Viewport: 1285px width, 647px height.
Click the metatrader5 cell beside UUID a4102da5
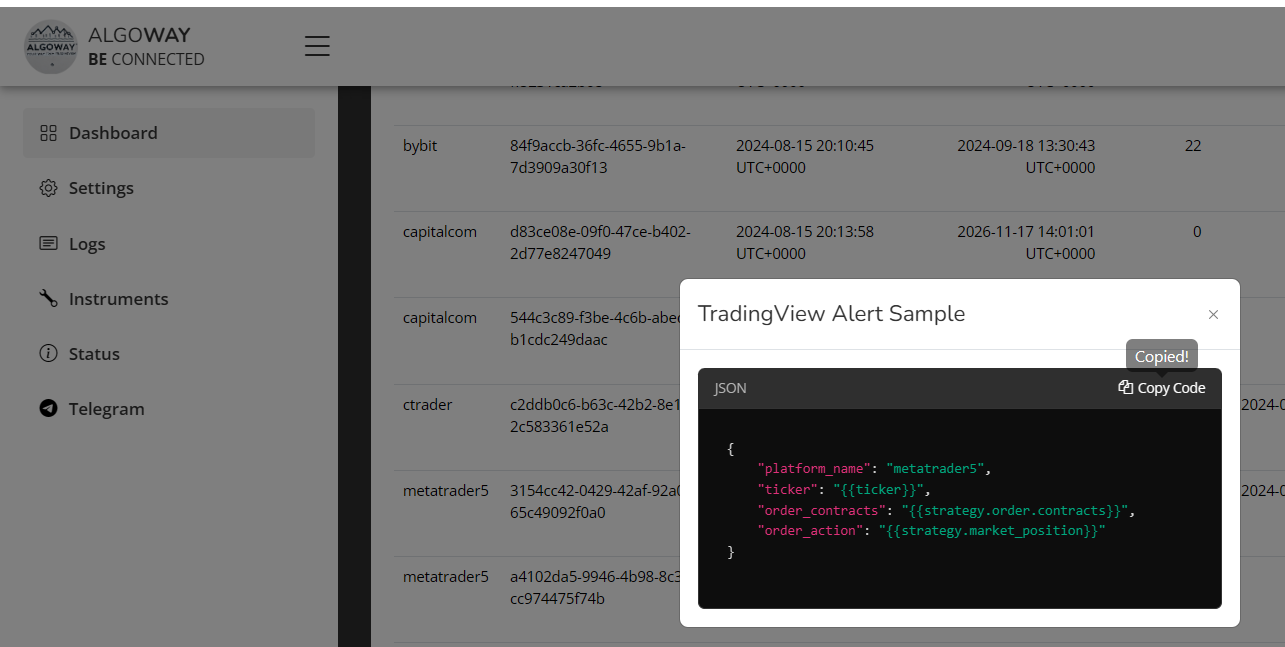pos(446,577)
